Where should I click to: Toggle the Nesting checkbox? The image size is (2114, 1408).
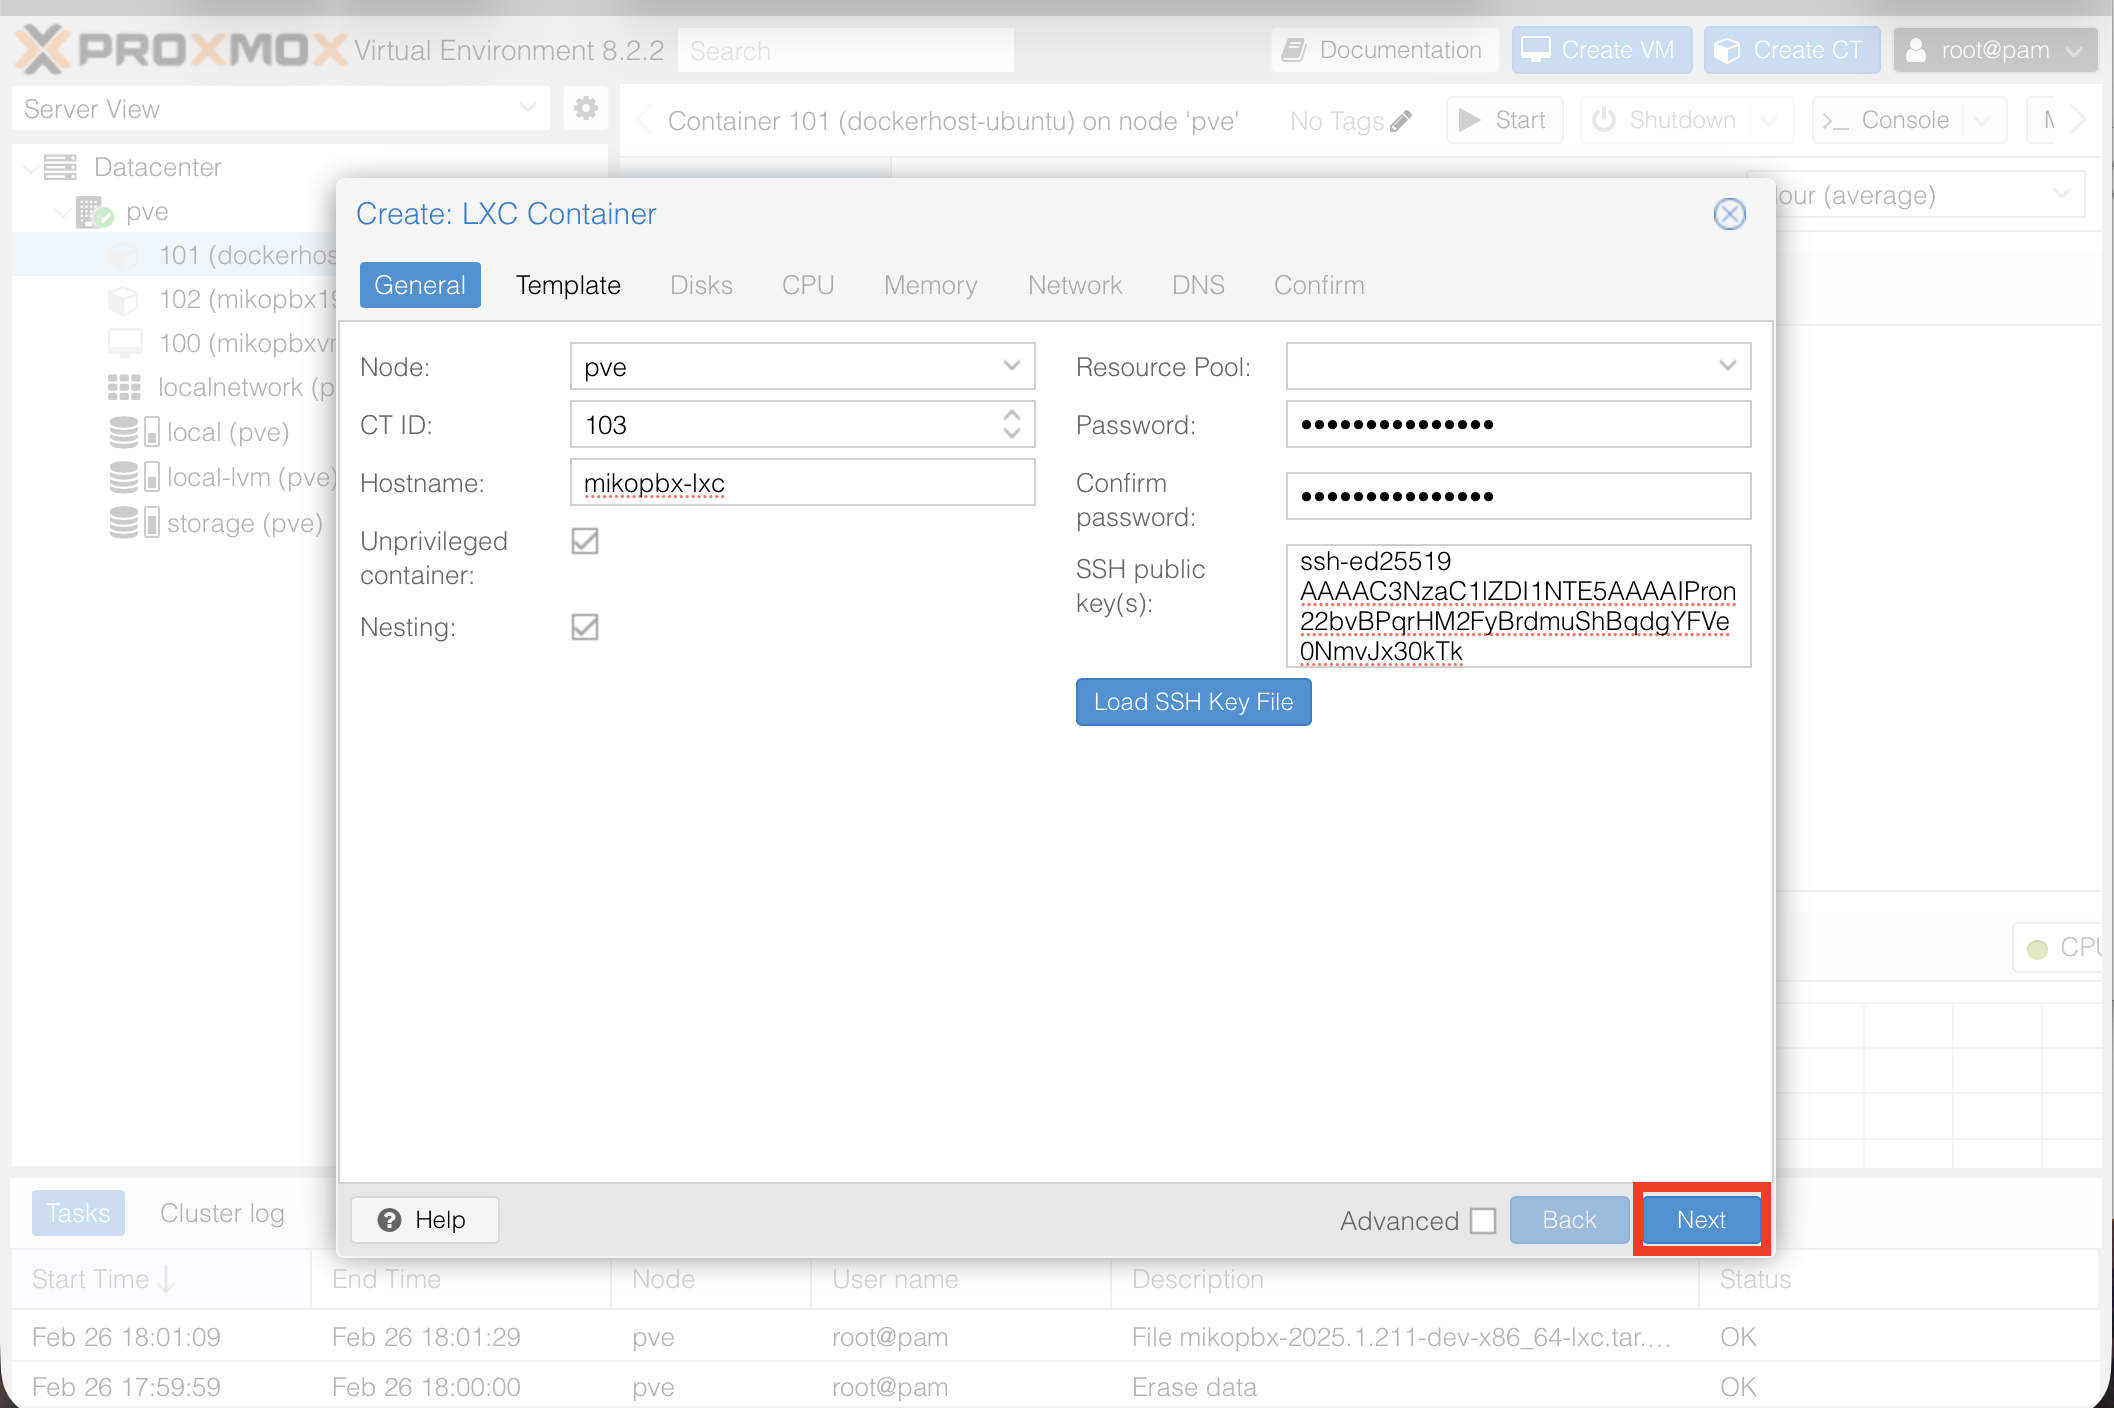click(x=585, y=627)
